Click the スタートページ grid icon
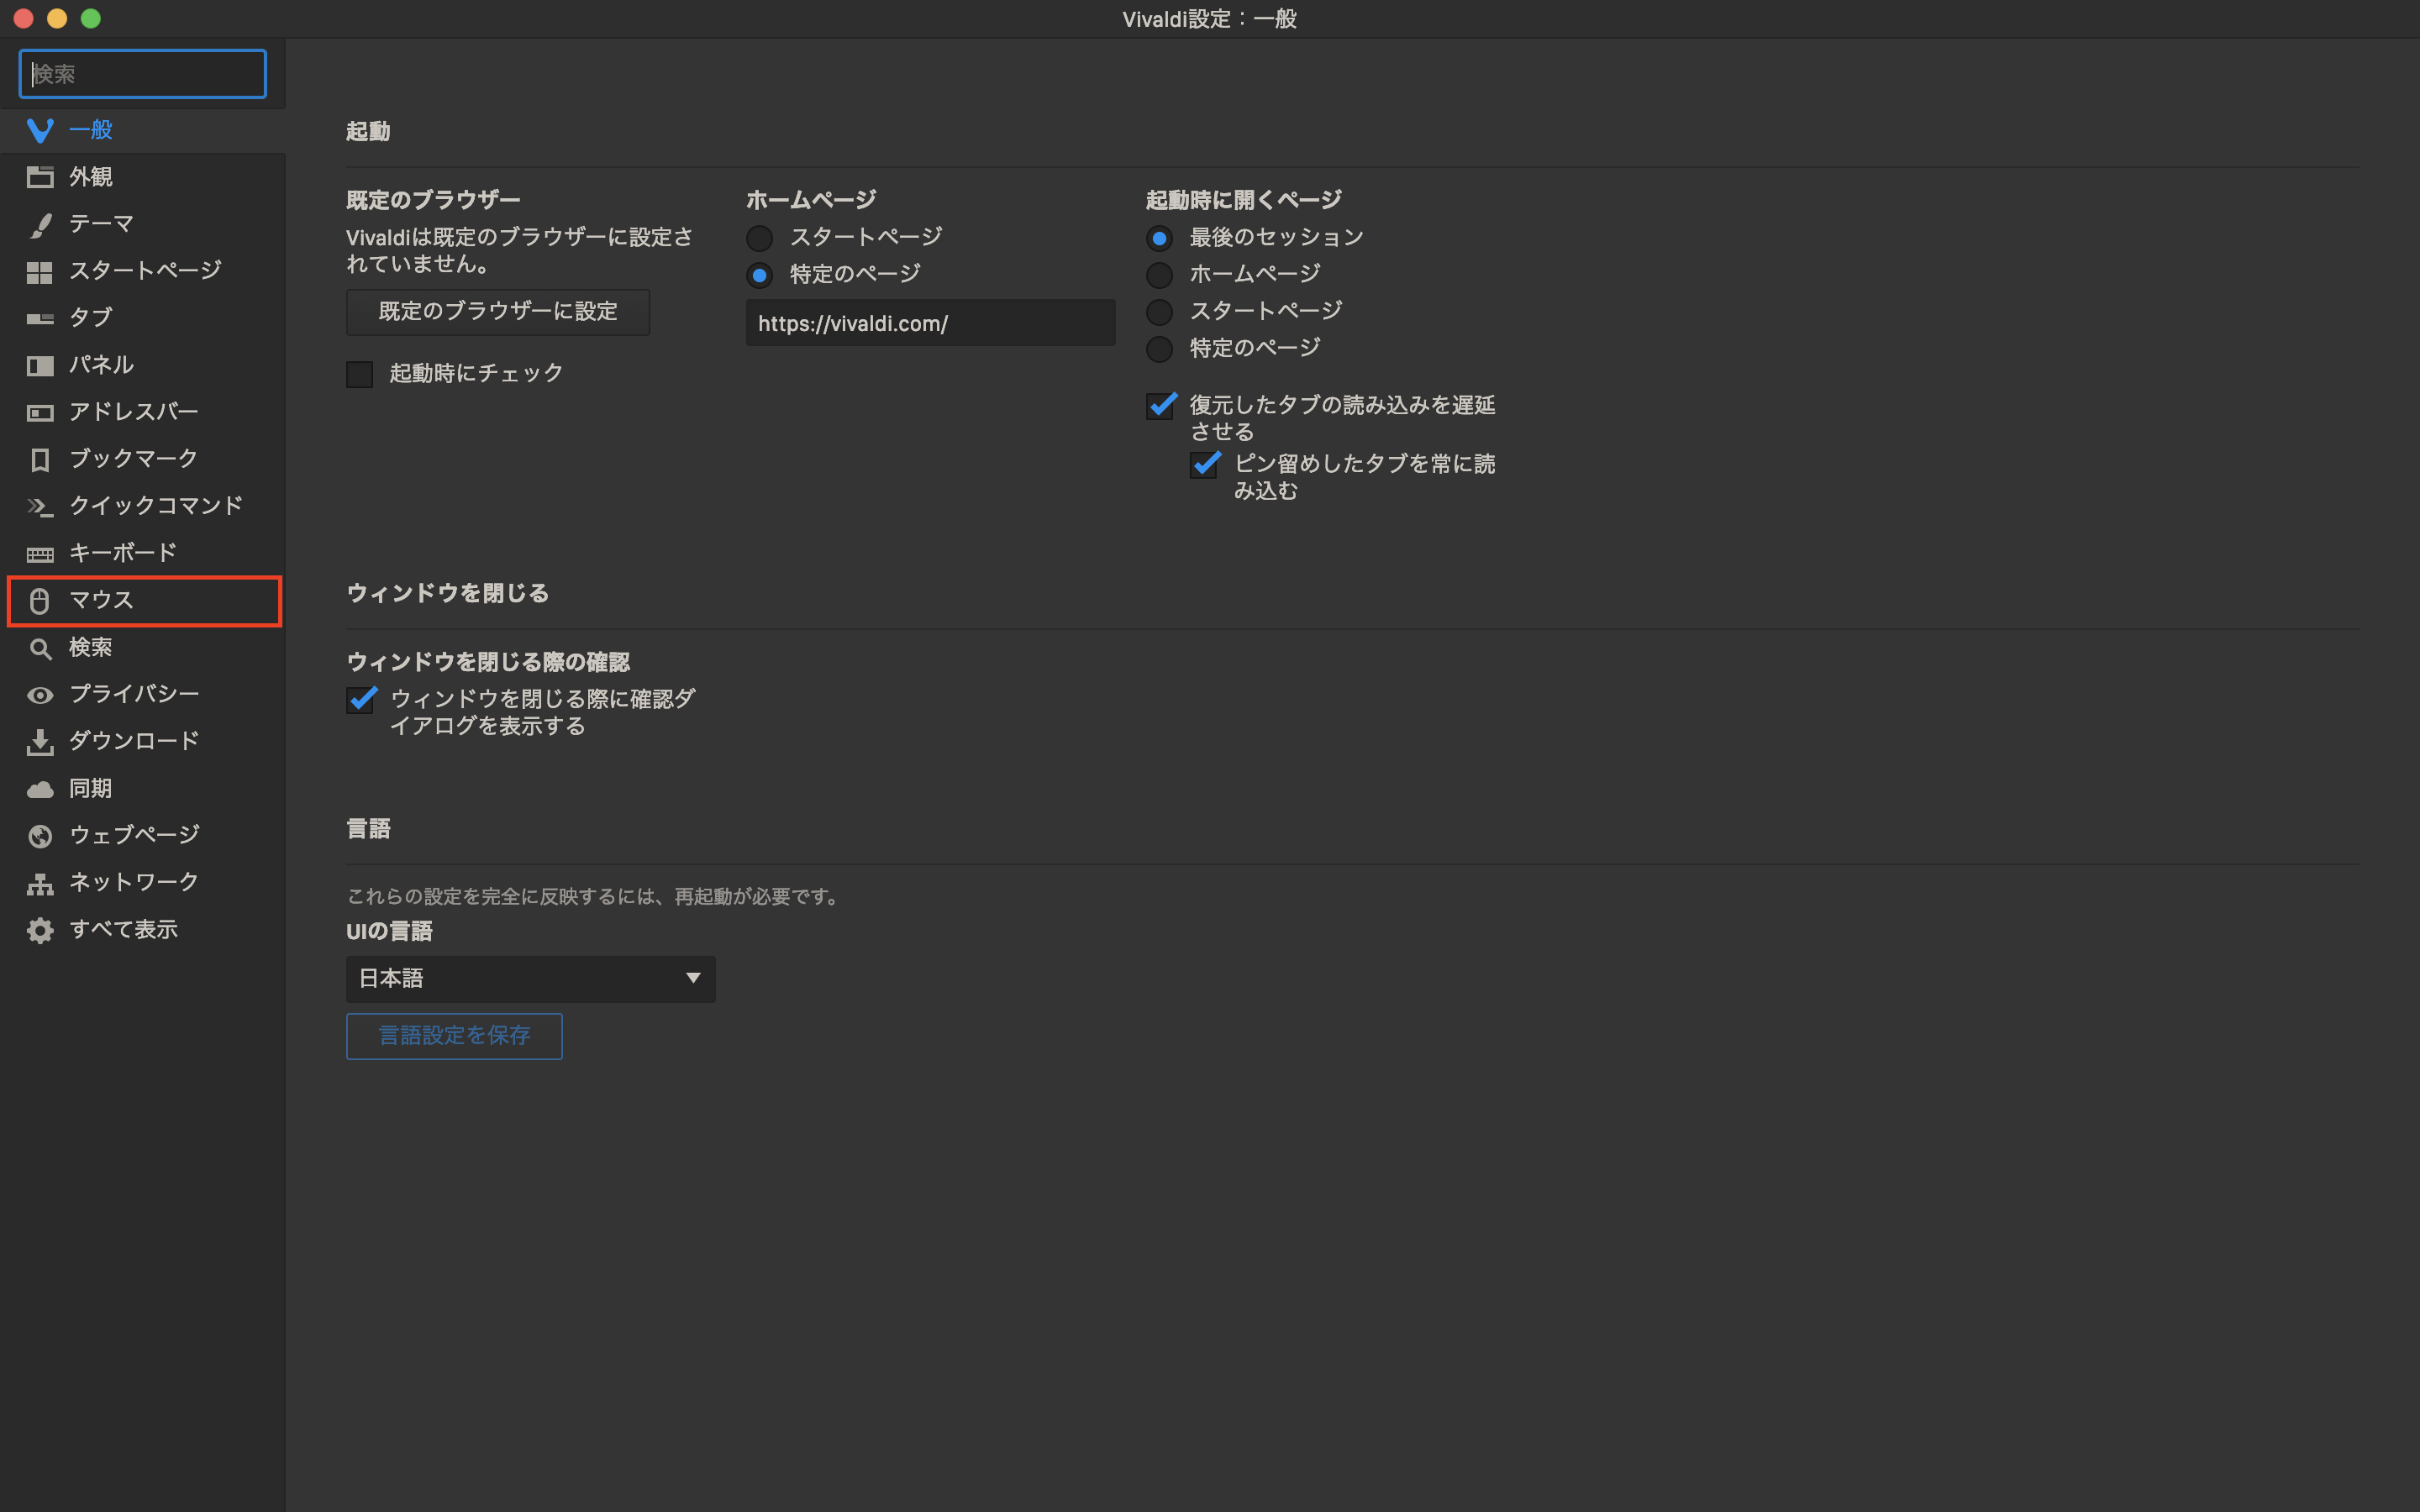Viewport: 2420px width, 1512px height. pos(40,271)
